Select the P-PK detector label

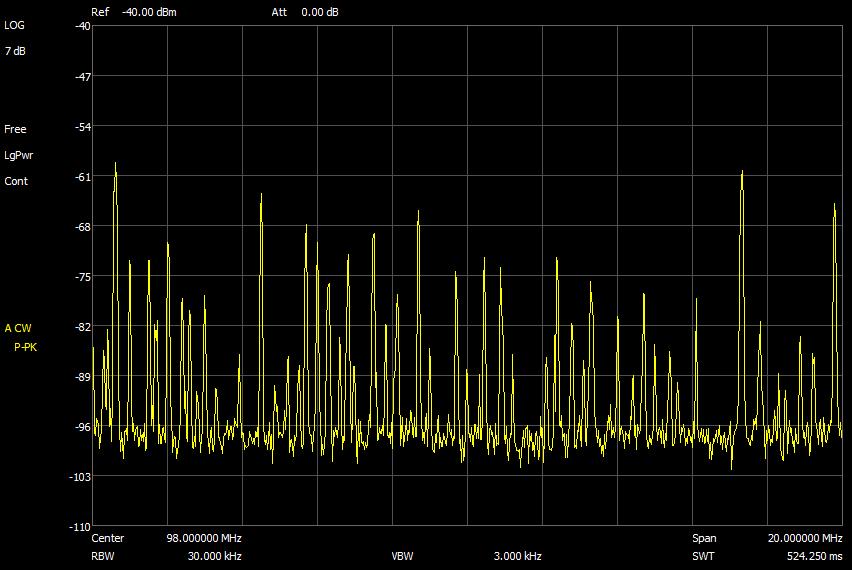tap(26, 347)
